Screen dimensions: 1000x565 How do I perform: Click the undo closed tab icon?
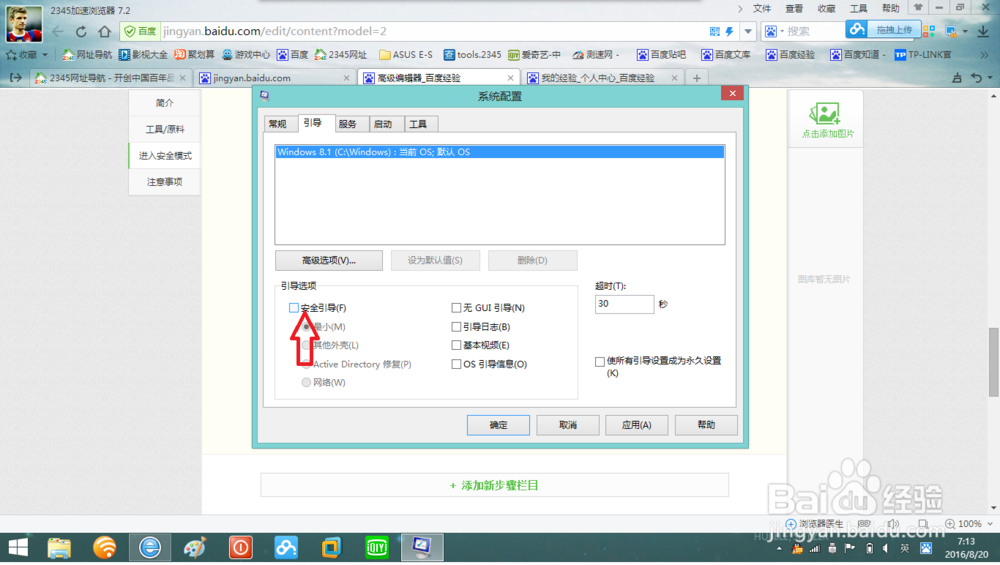[976, 78]
